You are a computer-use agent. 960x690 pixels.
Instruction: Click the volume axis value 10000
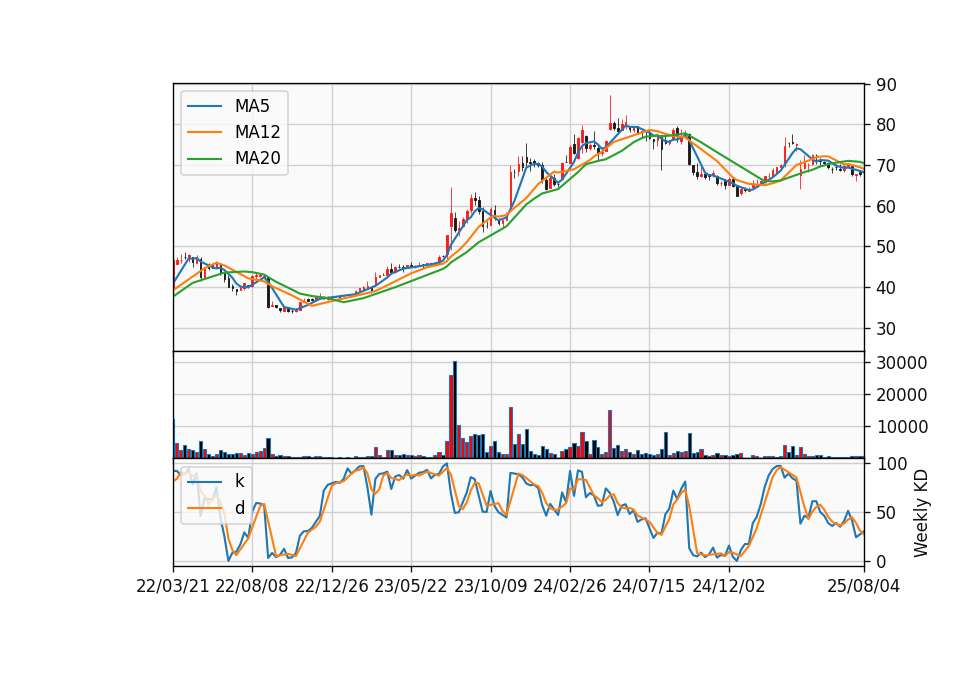coord(901,427)
